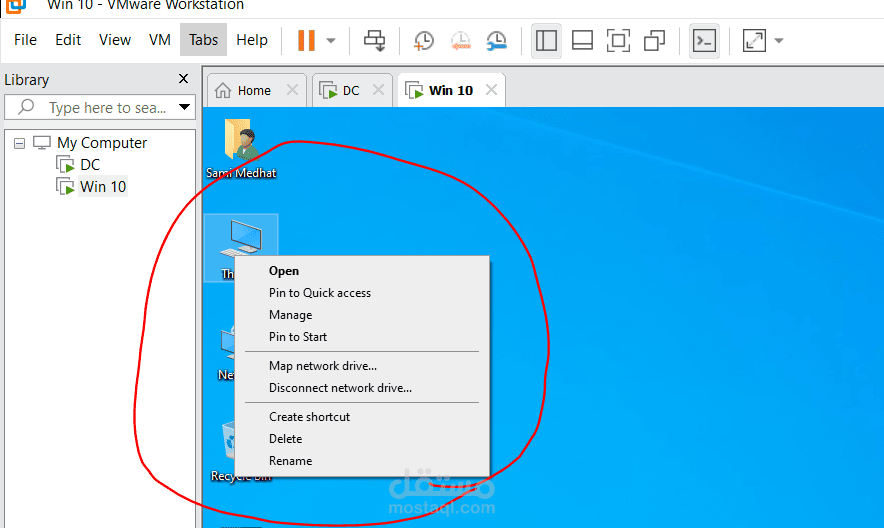Choose Disconnect network drive
The image size is (884, 528).
click(362, 388)
